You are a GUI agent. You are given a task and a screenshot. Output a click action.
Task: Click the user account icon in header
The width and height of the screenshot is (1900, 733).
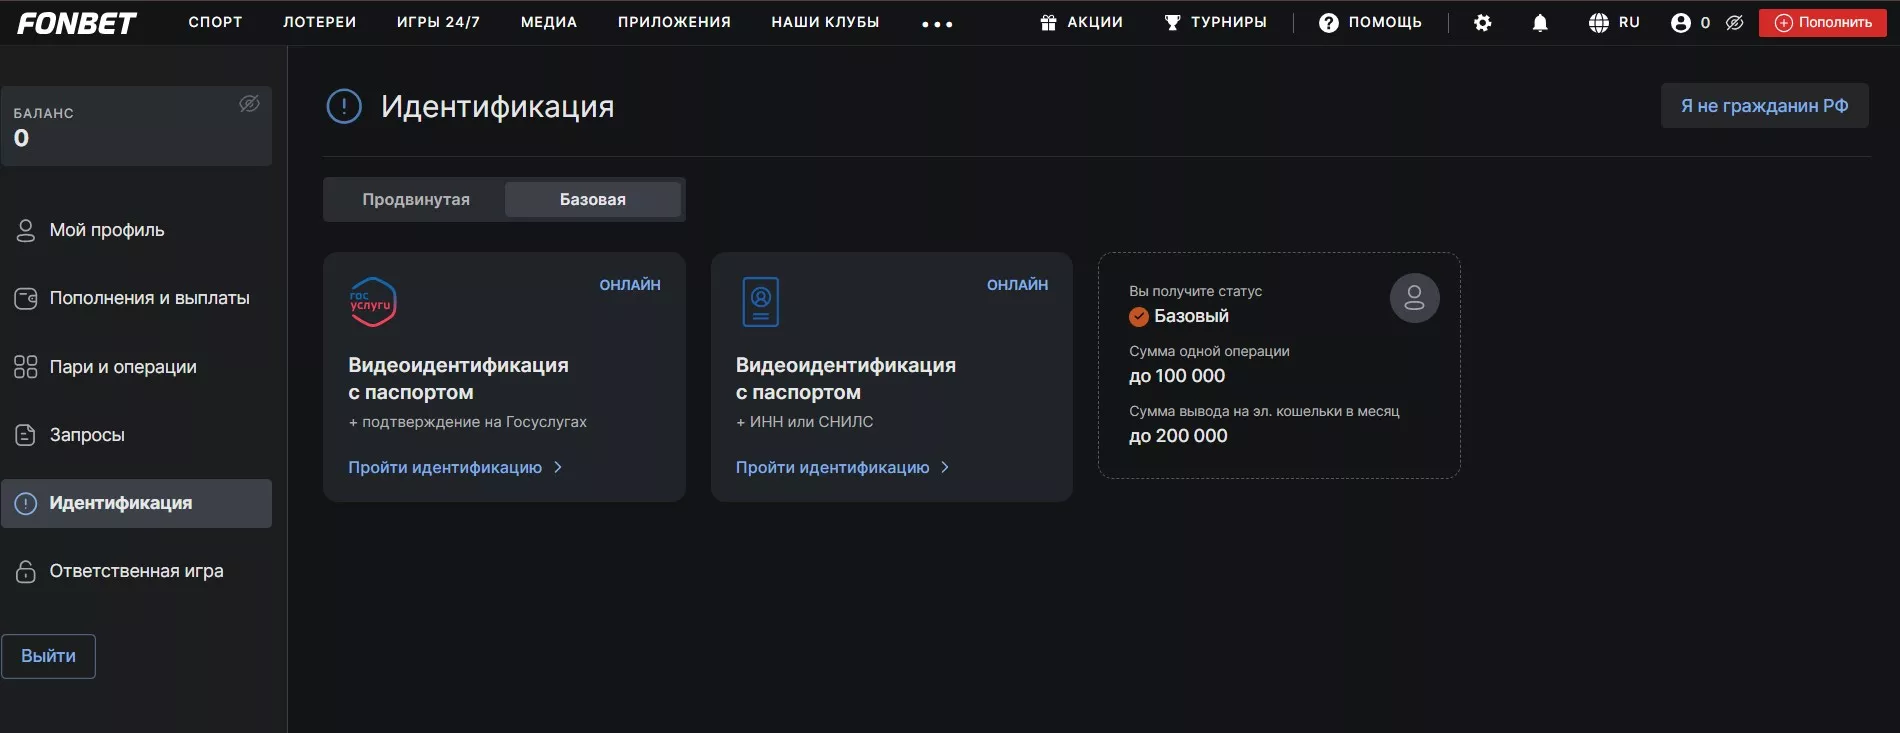click(1680, 23)
